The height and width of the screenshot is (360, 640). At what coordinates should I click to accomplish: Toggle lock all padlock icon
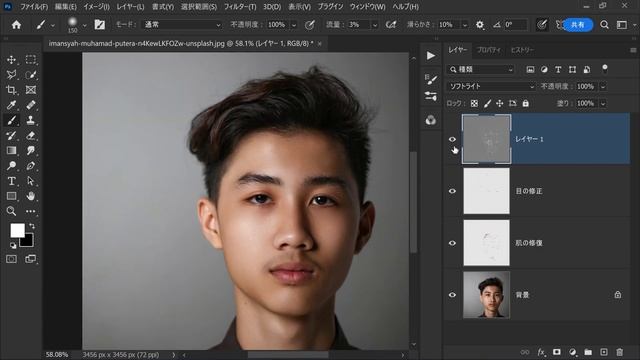[x=526, y=103]
